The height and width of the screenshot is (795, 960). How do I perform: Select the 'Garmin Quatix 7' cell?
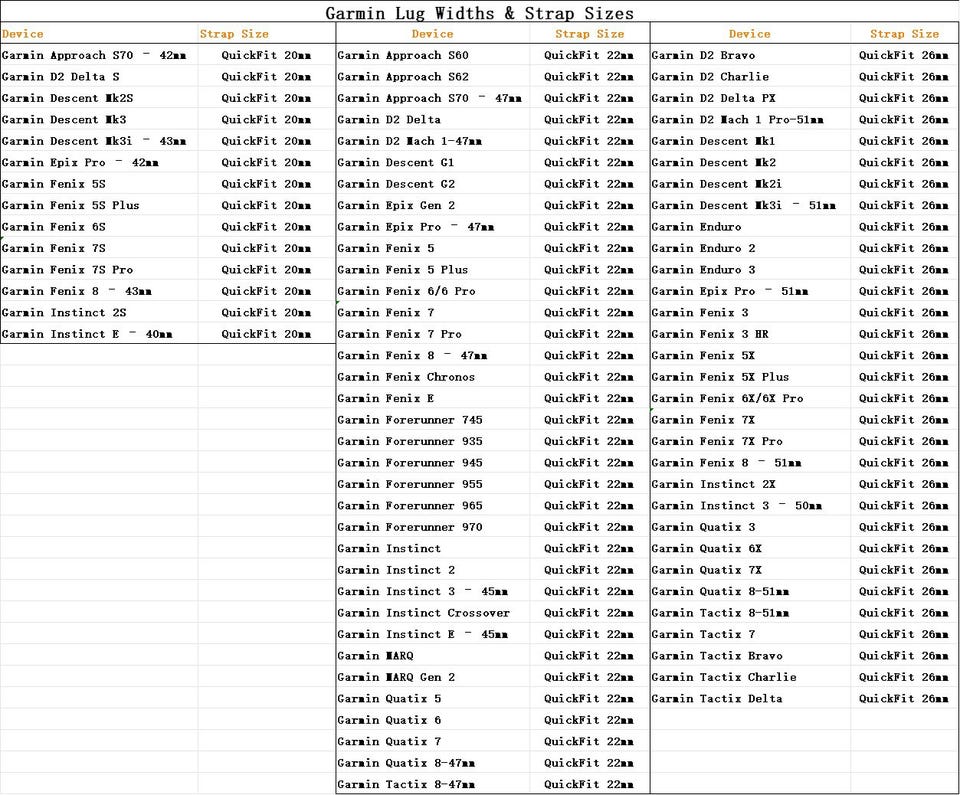point(433,741)
